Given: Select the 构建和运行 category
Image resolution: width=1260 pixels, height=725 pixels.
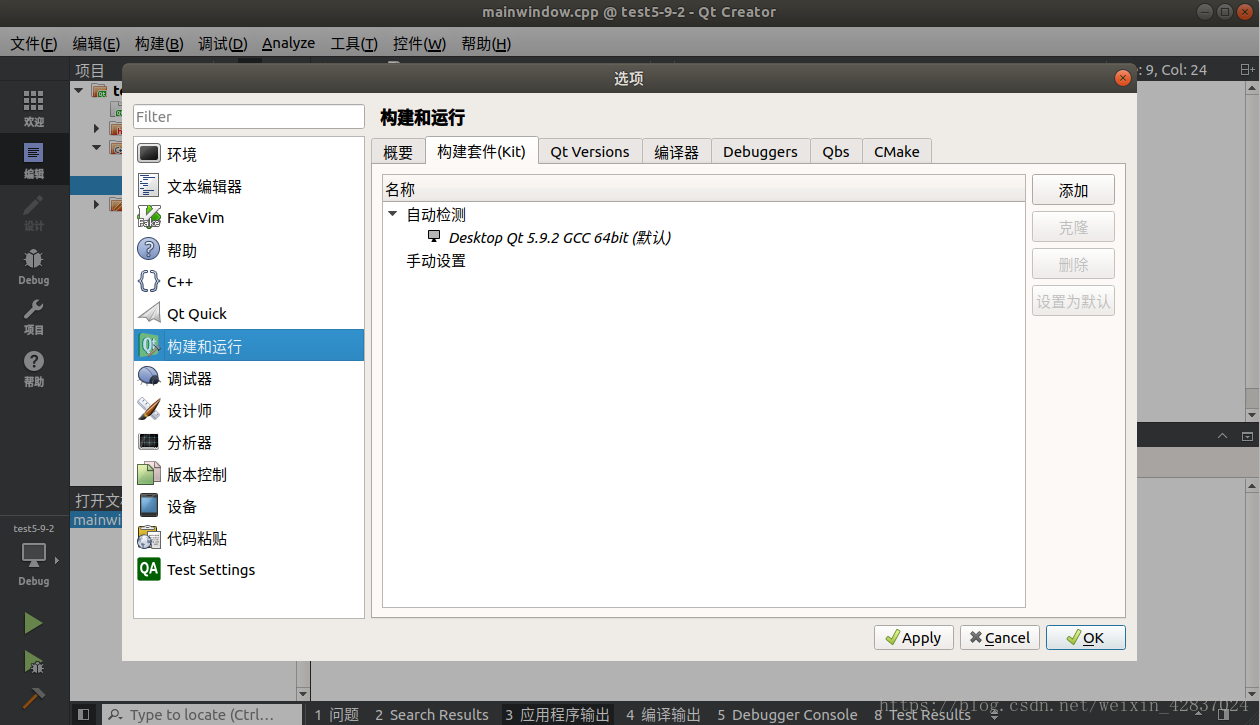Looking at the screenshot, I should click(249, 346).
